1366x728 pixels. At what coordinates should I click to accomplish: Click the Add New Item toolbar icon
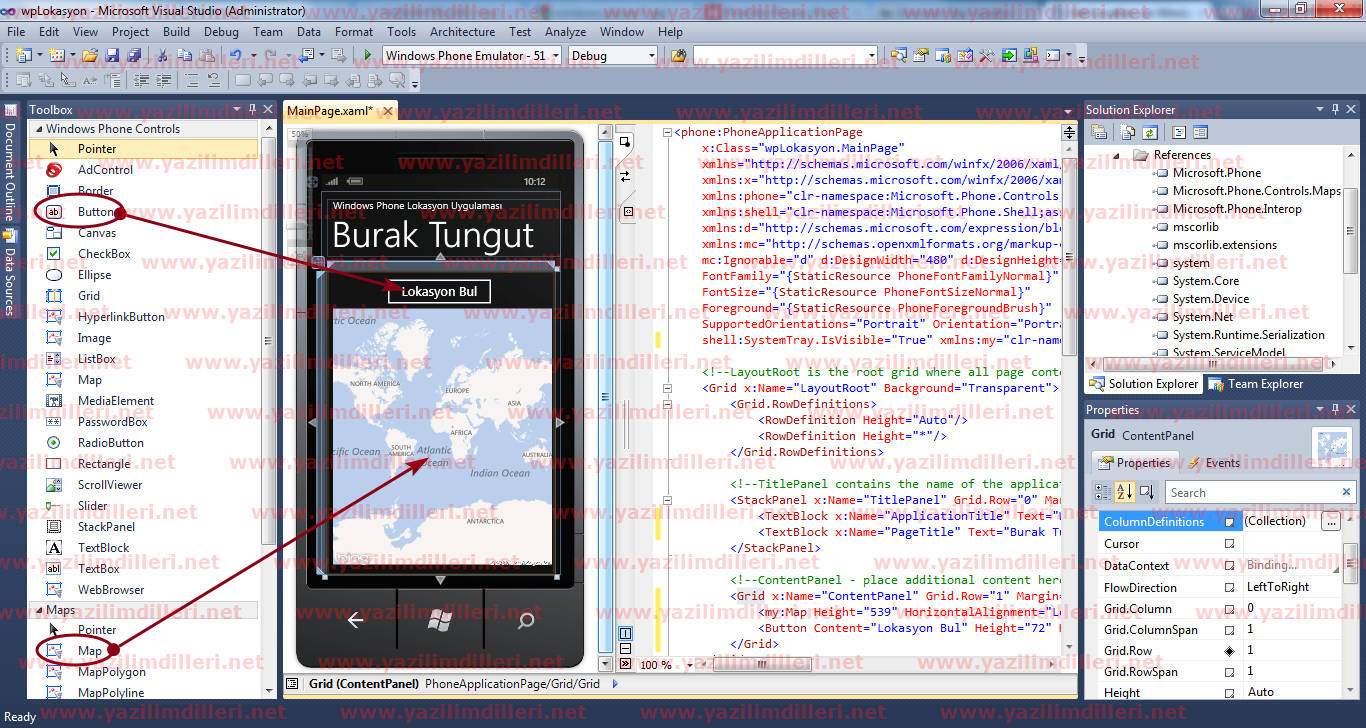point(56,56)
